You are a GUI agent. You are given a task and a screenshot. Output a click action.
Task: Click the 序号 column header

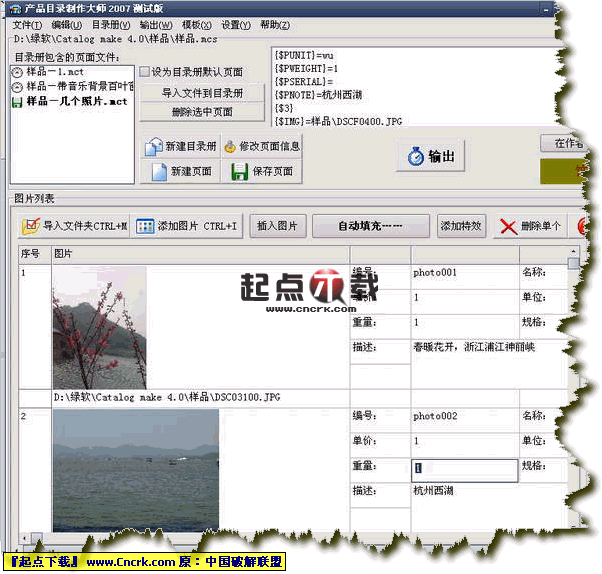(35, 254)
